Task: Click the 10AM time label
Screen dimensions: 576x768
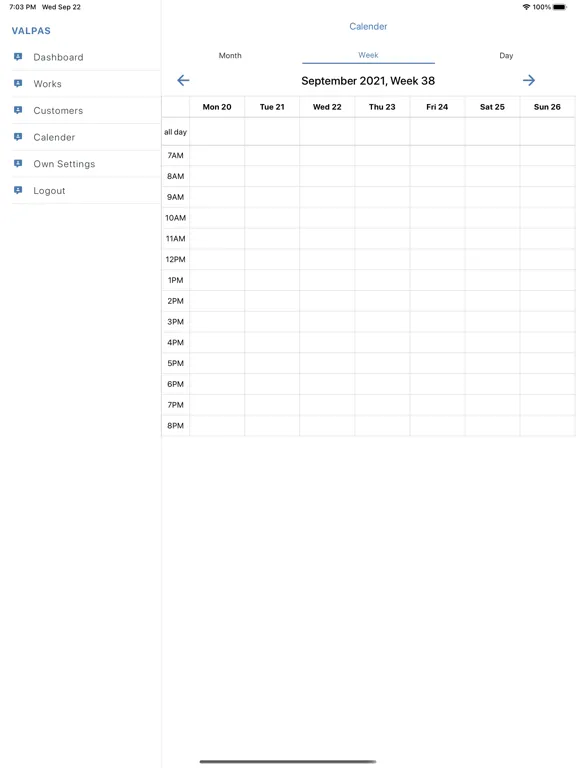Action: (x=175, y=218)
